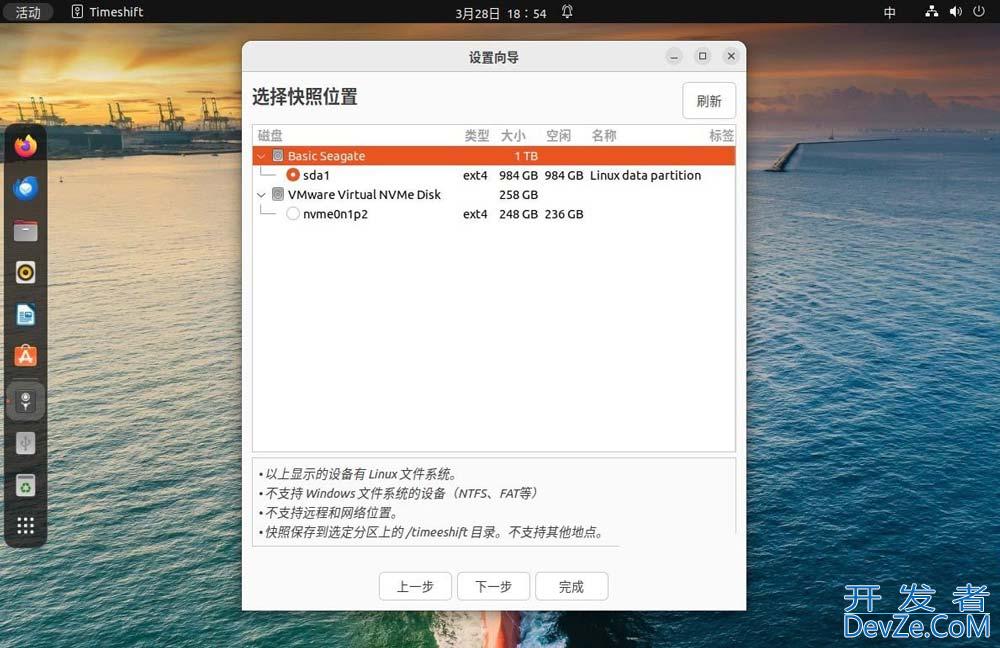Open the Trash in the dock
This screenshot has height=648, width=1000.
coord(26,485)
